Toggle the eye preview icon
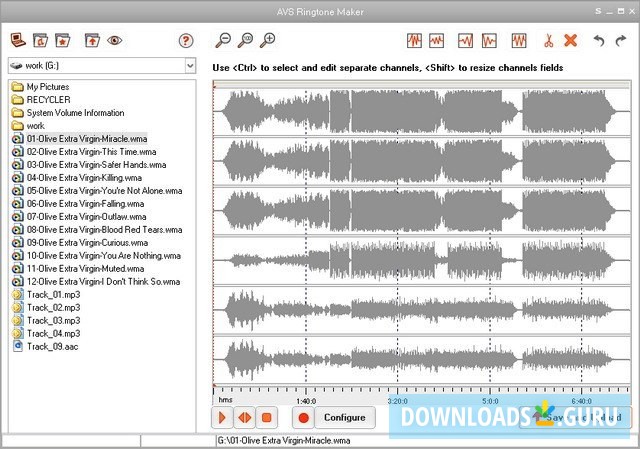 click(115, 40)
